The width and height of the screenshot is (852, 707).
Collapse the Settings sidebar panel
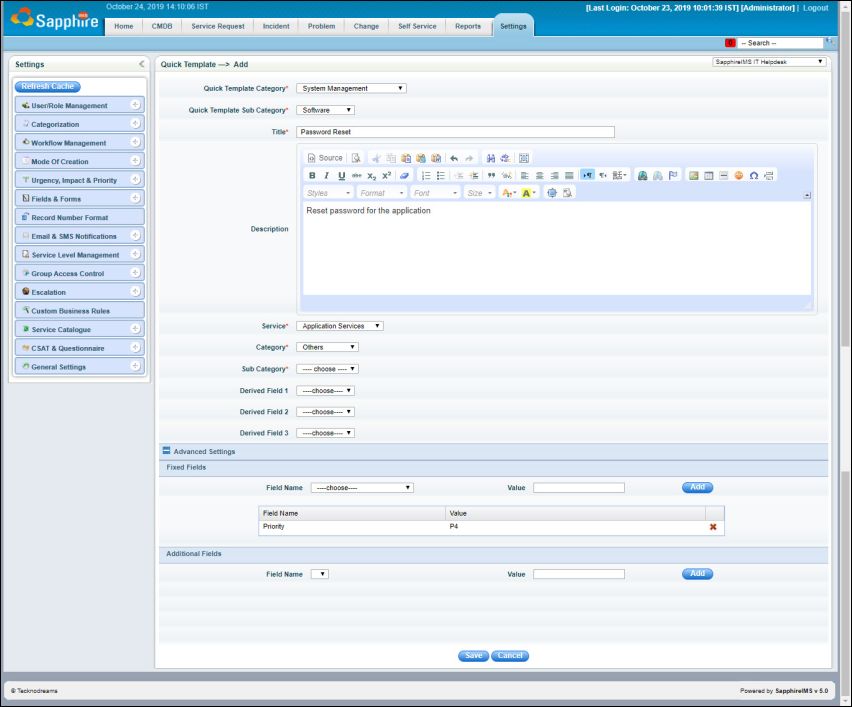(141, 65)
